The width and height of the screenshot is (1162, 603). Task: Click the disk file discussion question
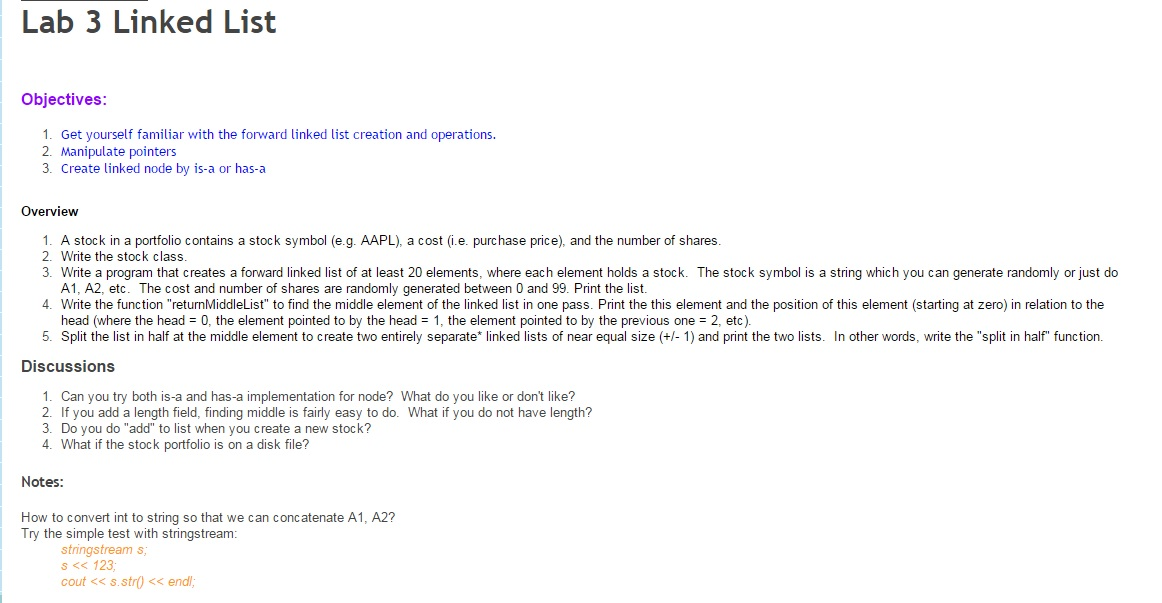pyautogui.click(x=185, y=444)
